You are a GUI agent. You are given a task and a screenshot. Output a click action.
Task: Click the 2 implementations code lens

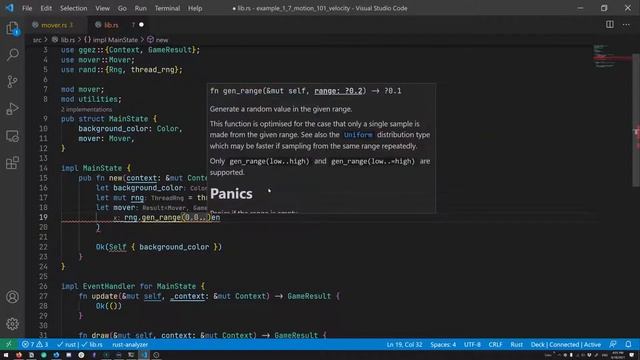point(86,109)
